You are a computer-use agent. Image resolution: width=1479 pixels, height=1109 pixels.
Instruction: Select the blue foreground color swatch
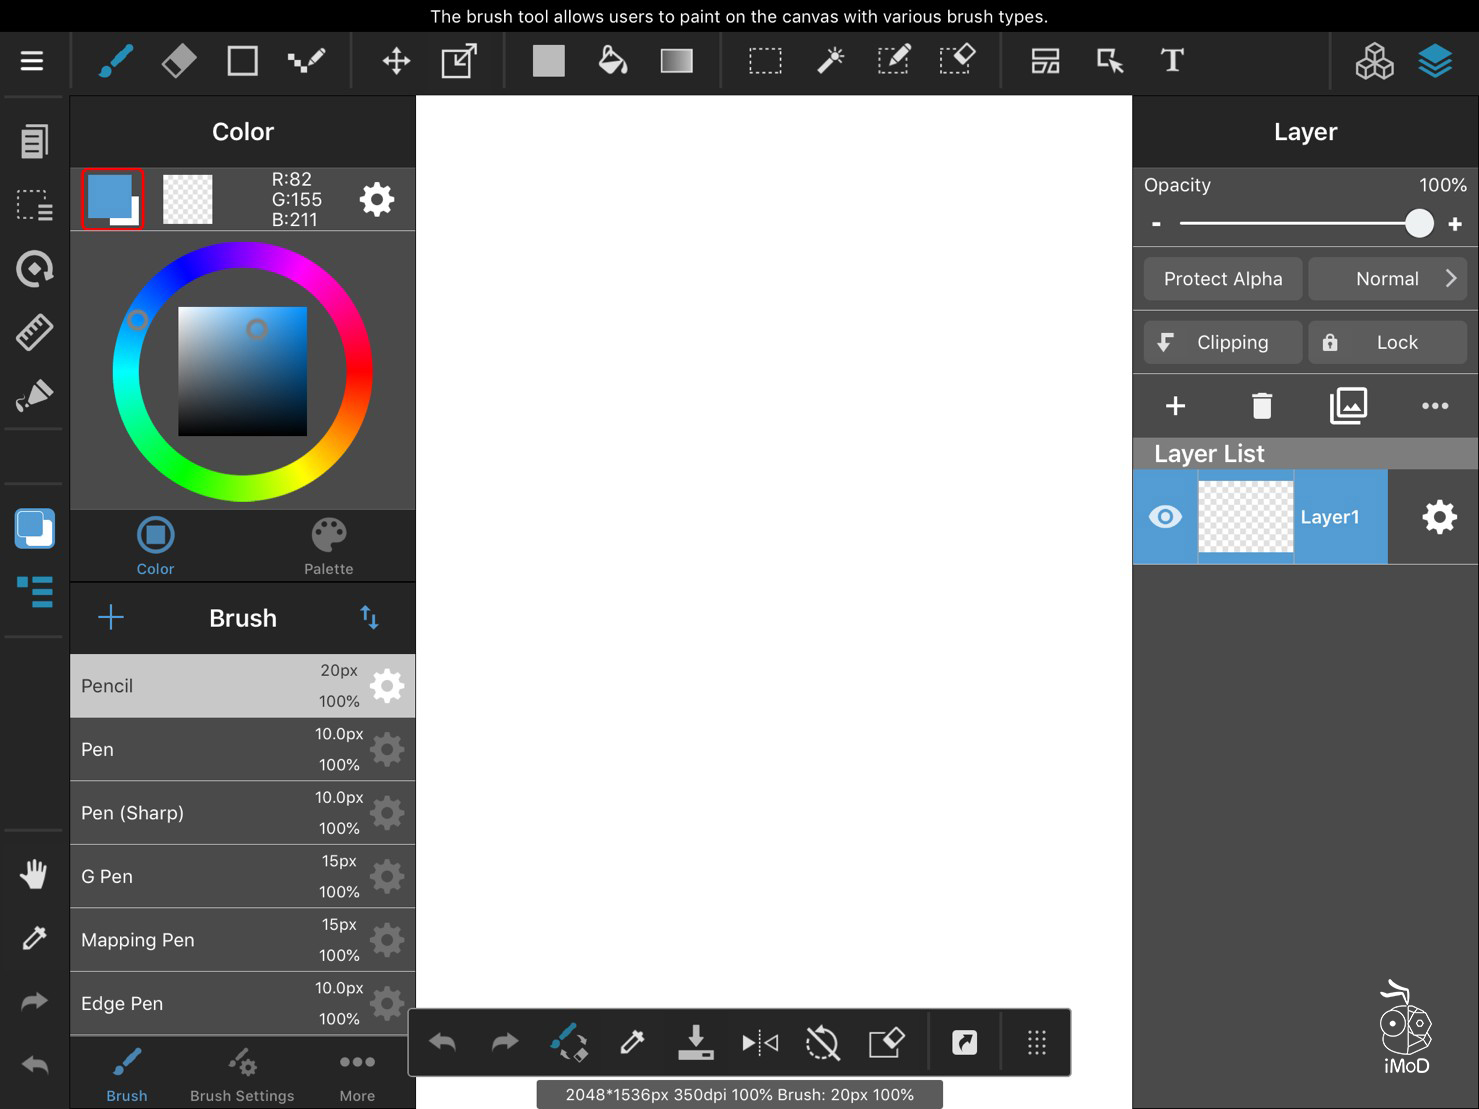click(111, 198)
